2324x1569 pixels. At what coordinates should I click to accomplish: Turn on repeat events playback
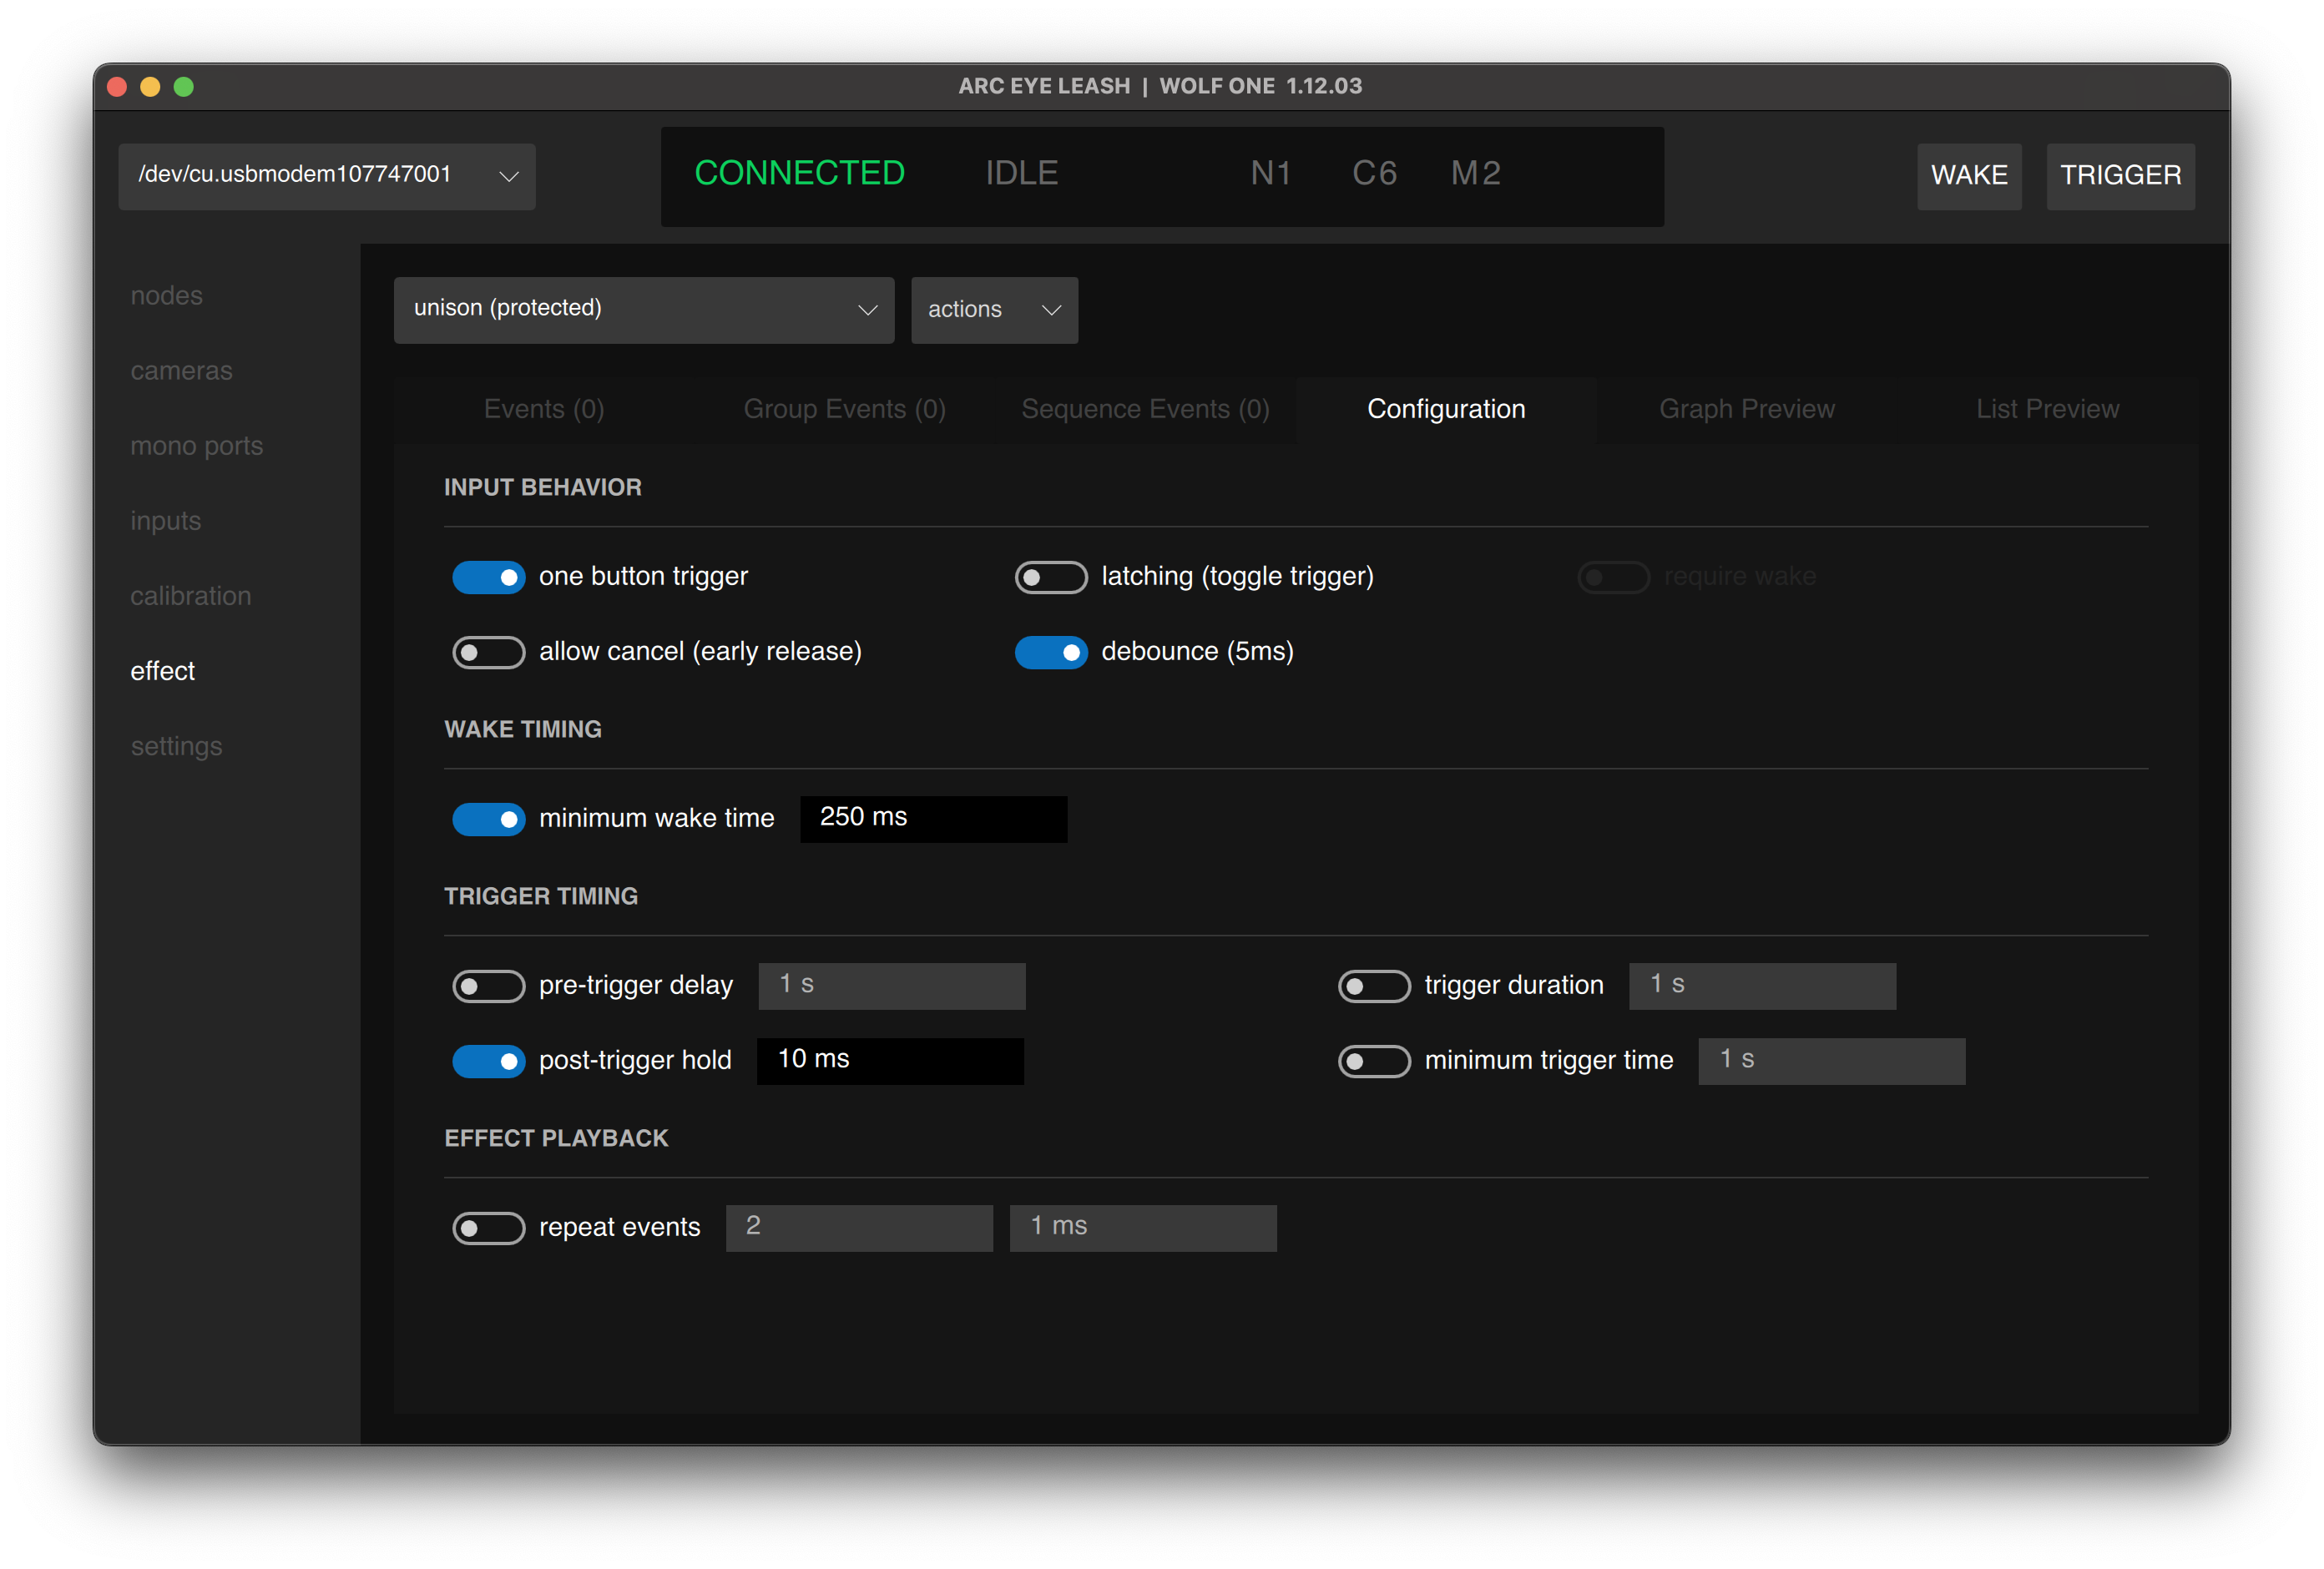488,1228
